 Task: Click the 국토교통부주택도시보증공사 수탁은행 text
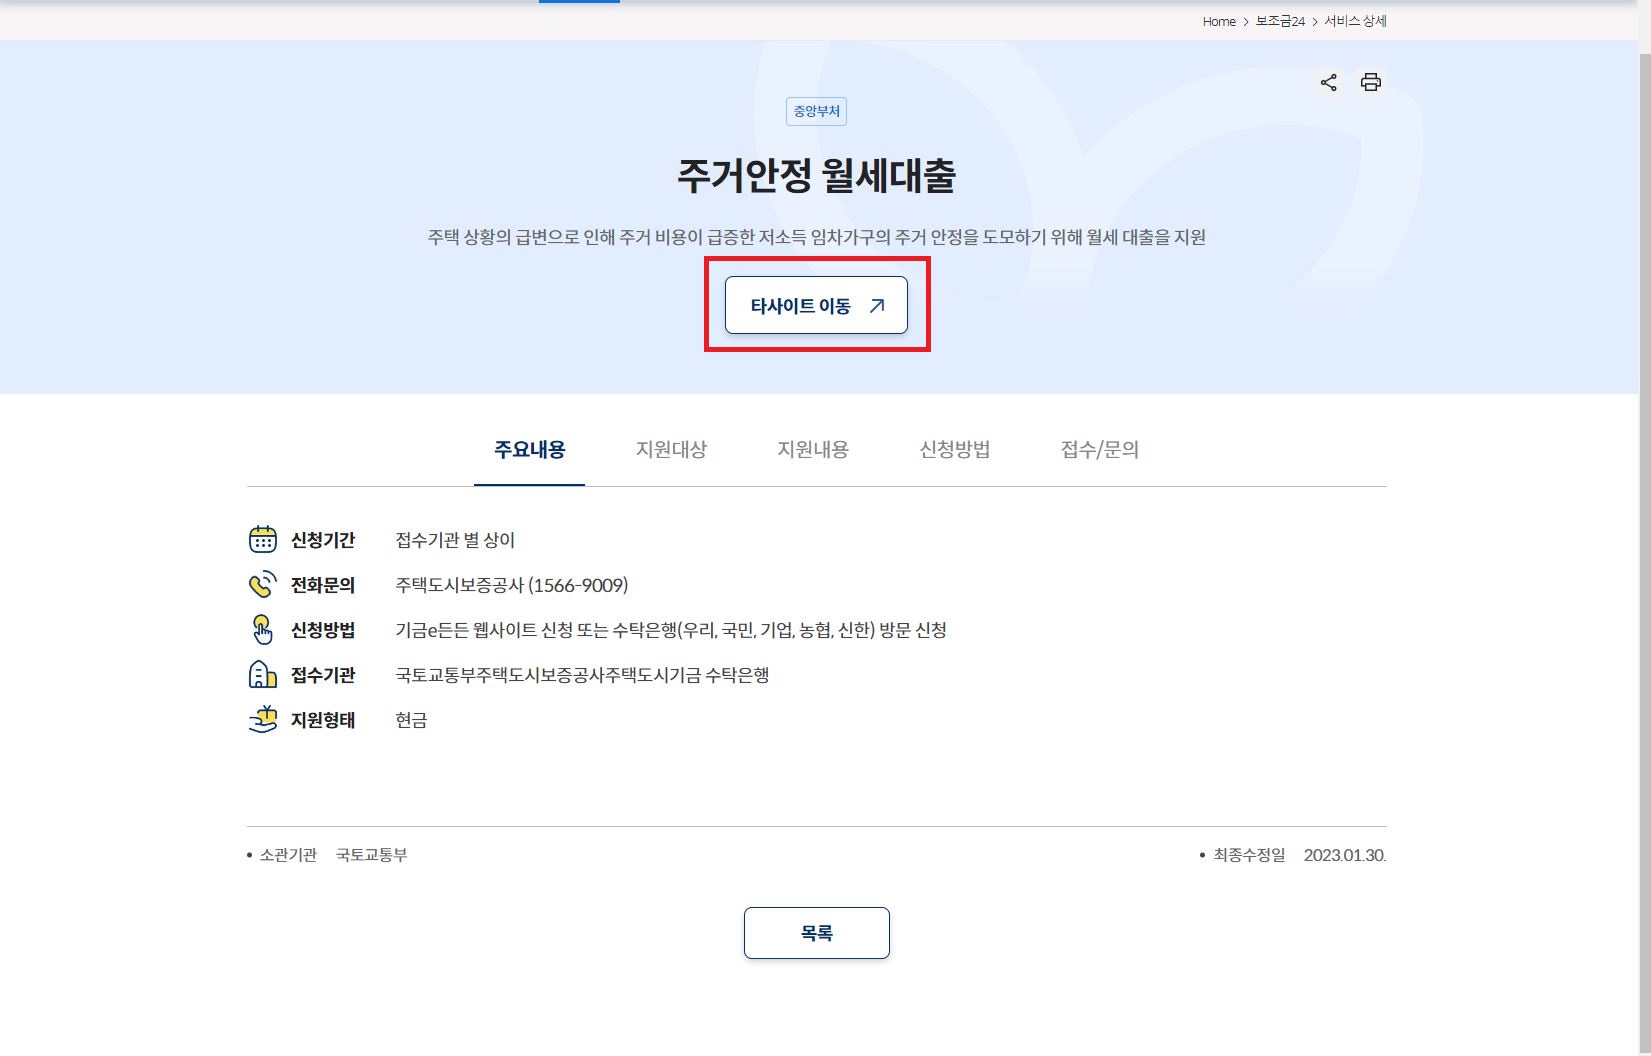pyautogui.click(x=582, y=675)
